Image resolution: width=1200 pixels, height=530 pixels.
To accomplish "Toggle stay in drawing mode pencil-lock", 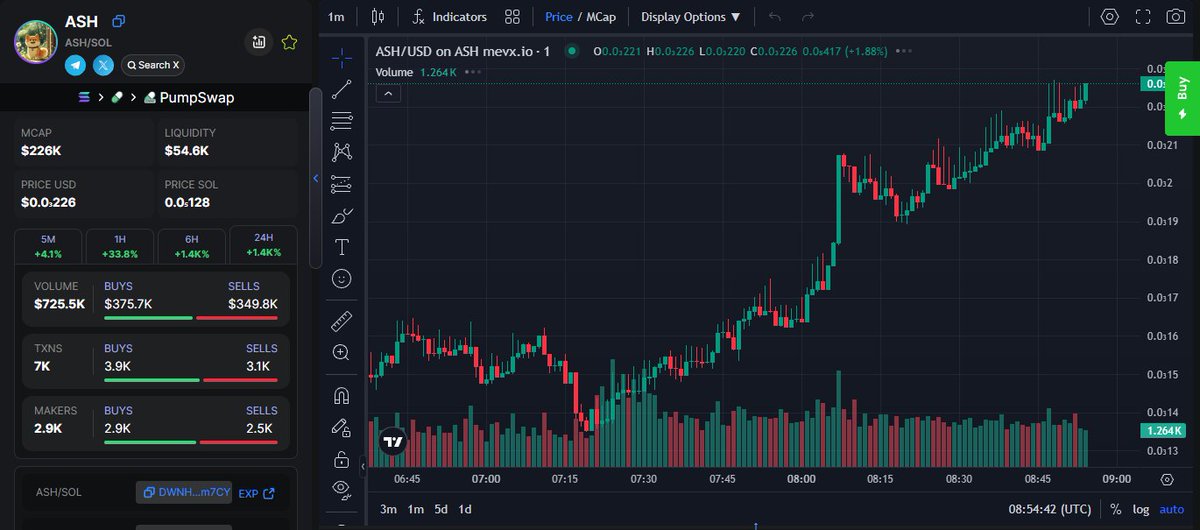I will (342, 427).
